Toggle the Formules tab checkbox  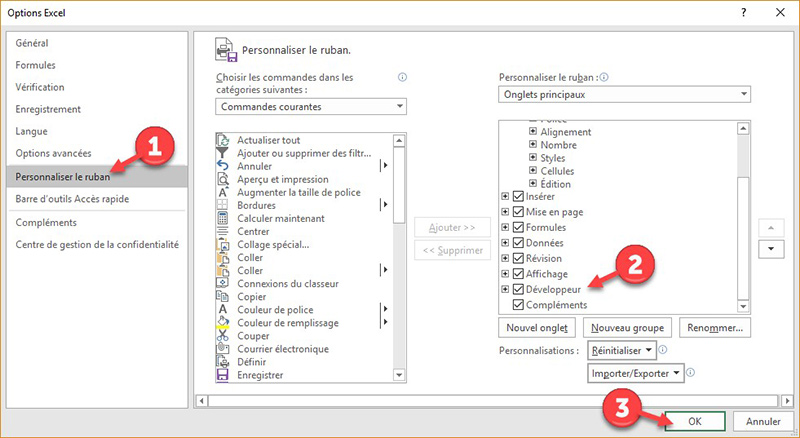pos(518,227)
